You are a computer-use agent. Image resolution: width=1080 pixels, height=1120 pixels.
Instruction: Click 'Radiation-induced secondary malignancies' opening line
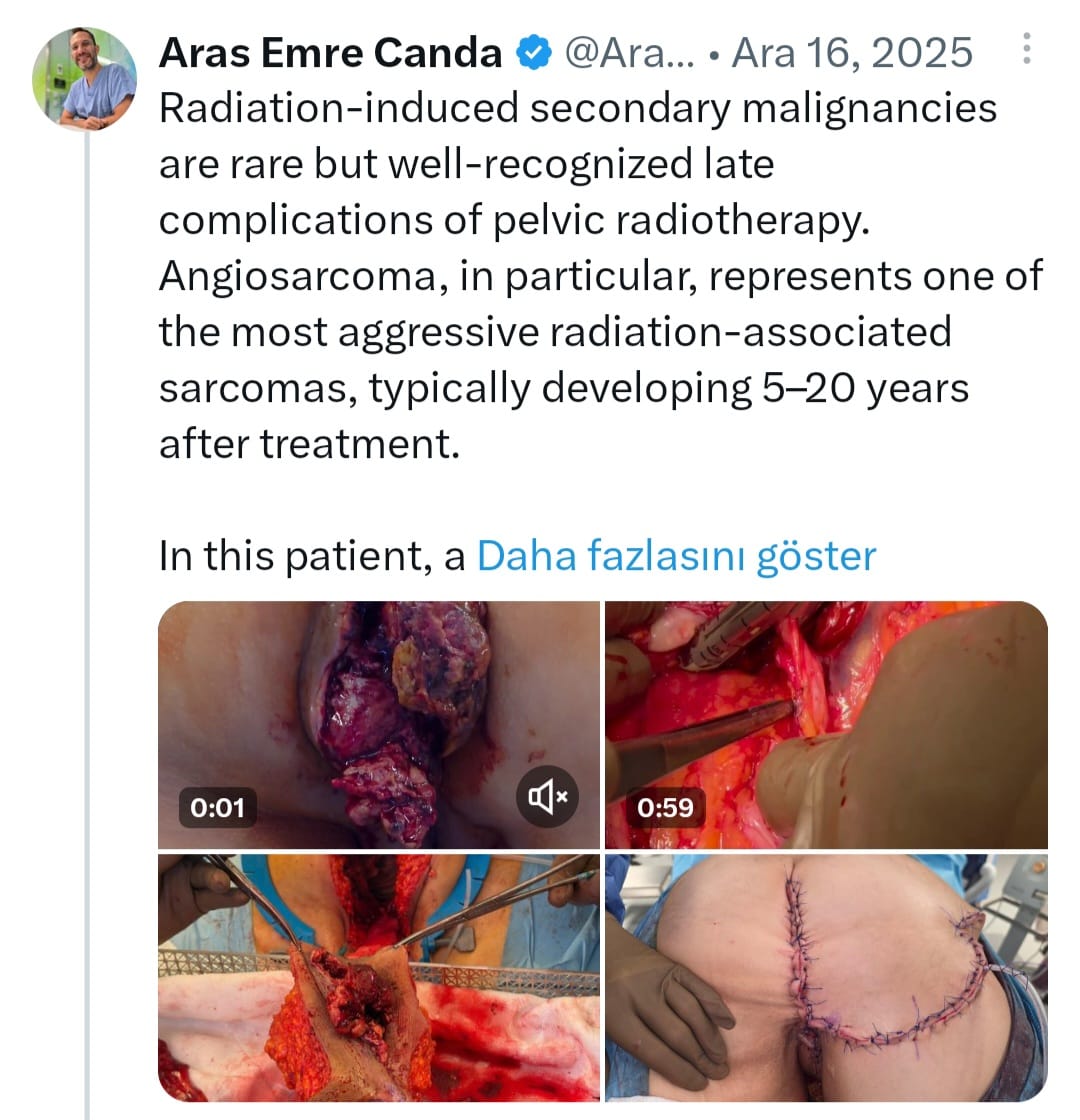point(578,109)
